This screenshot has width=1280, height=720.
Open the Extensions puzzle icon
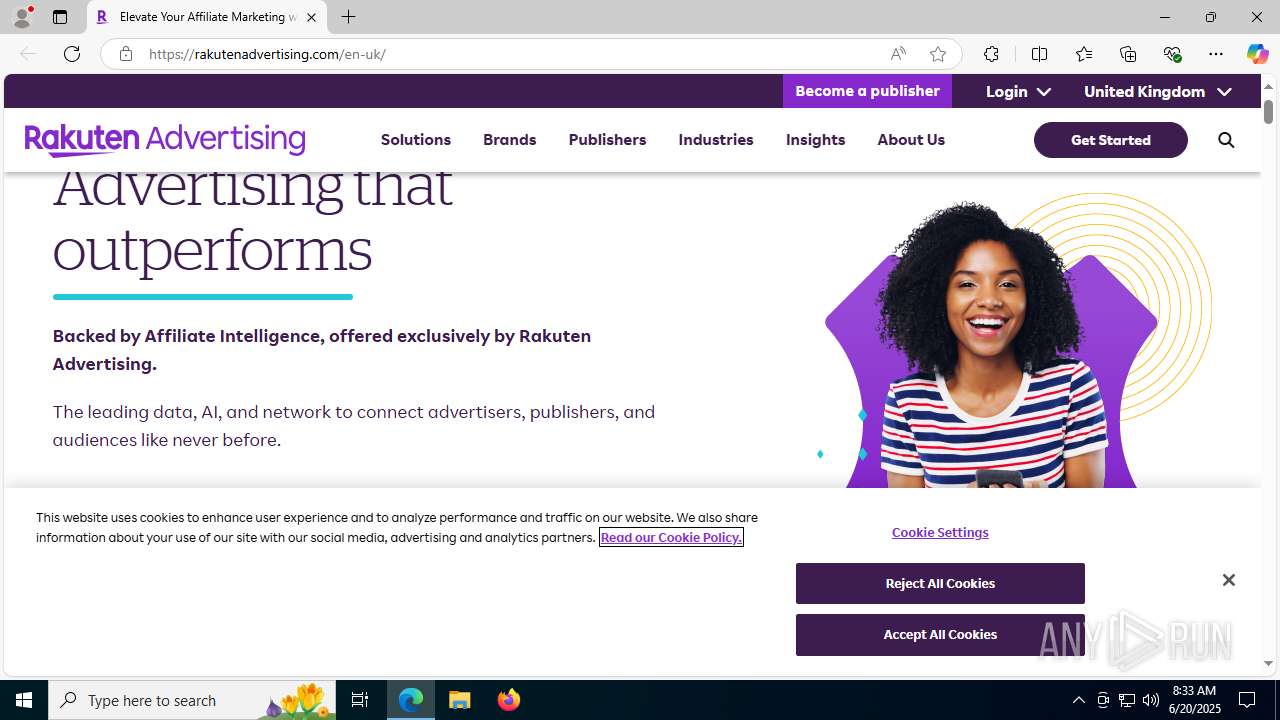tap(991, 54)
